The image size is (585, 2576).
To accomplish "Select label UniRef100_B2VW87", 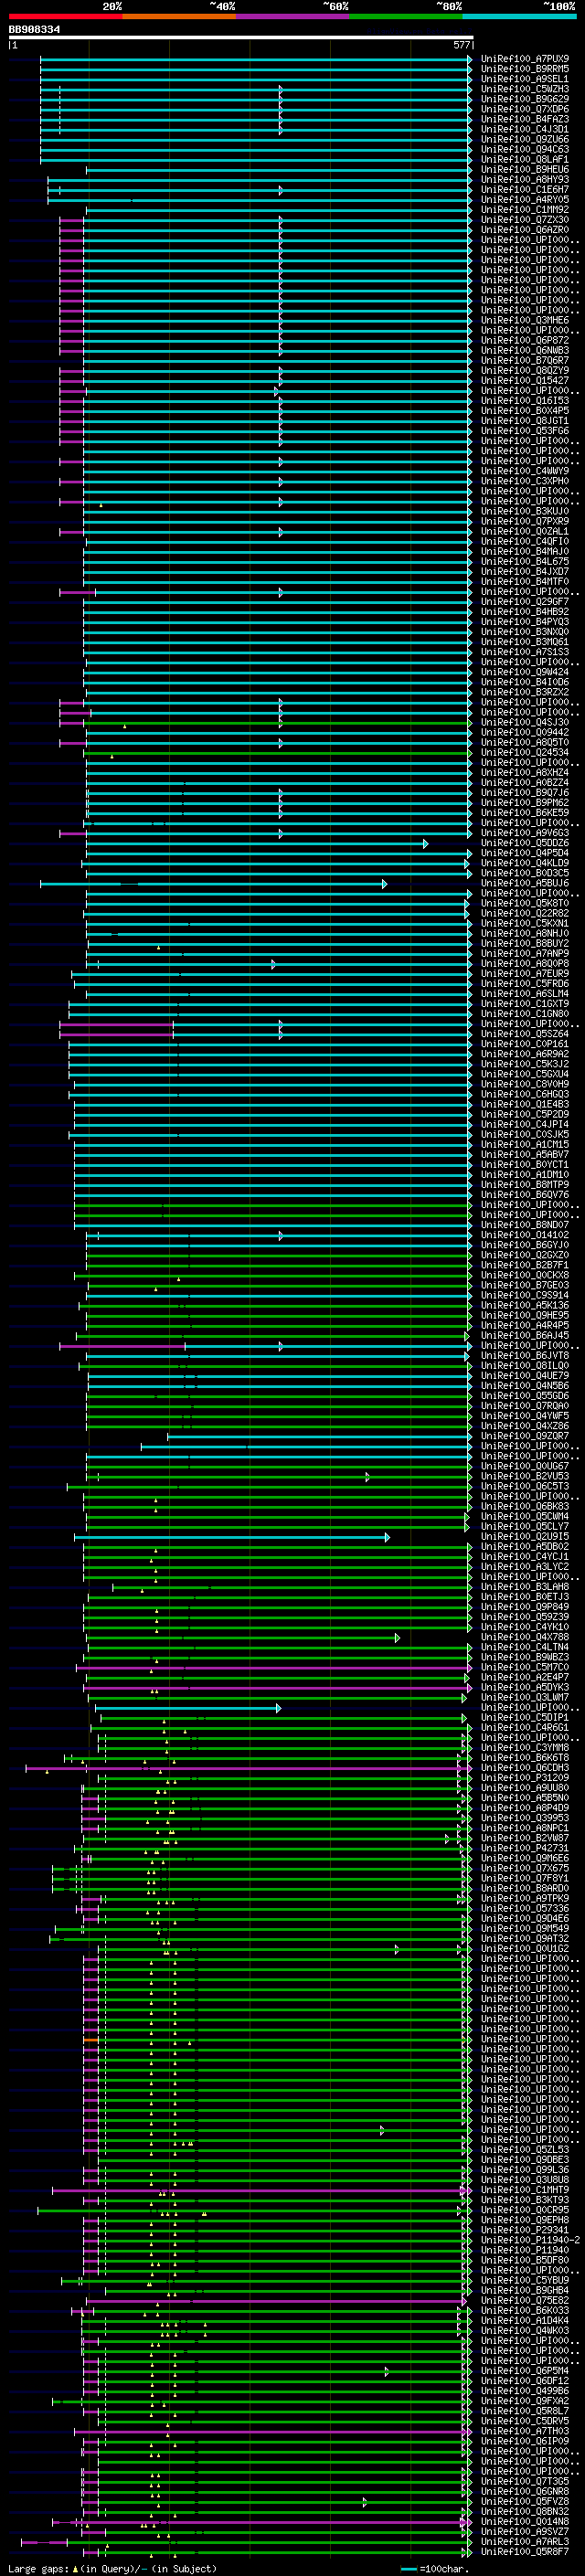I will [525, 1837].
